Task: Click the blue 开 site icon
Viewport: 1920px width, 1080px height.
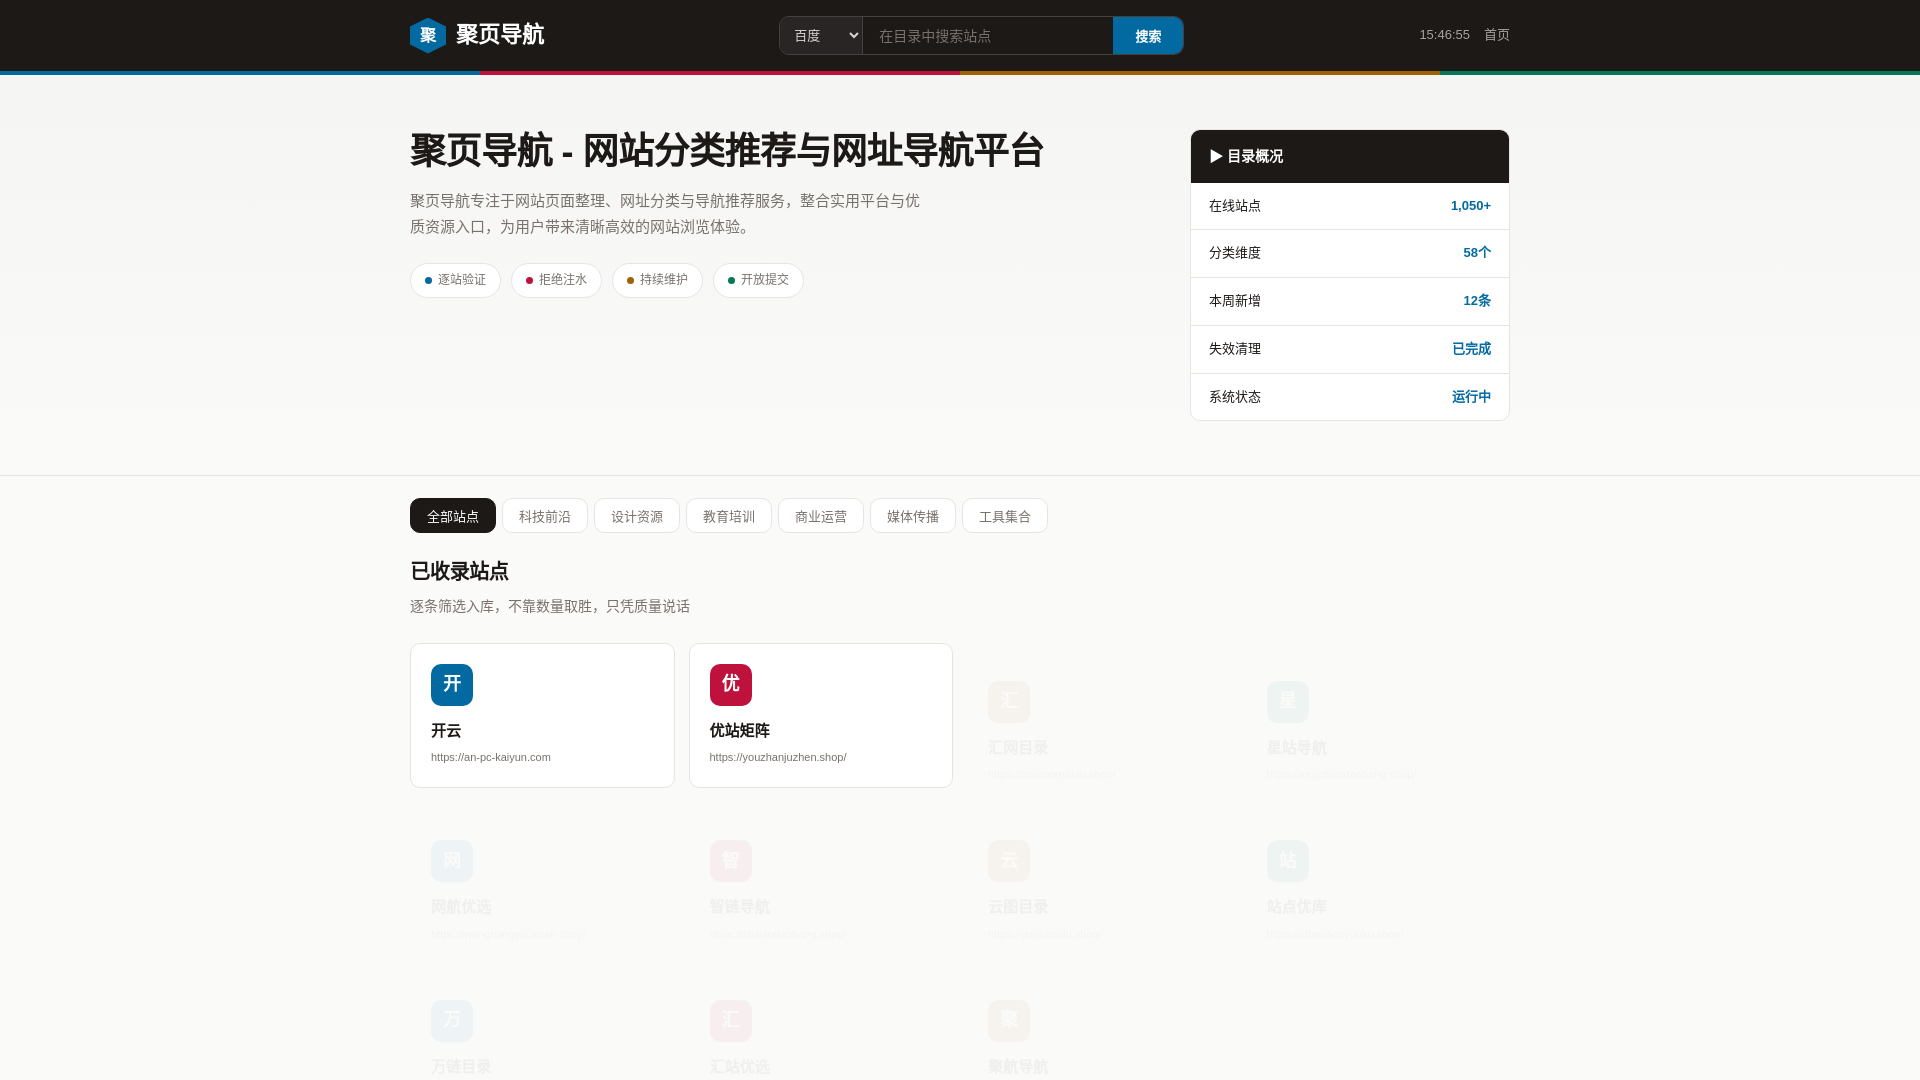Action: 452,685
